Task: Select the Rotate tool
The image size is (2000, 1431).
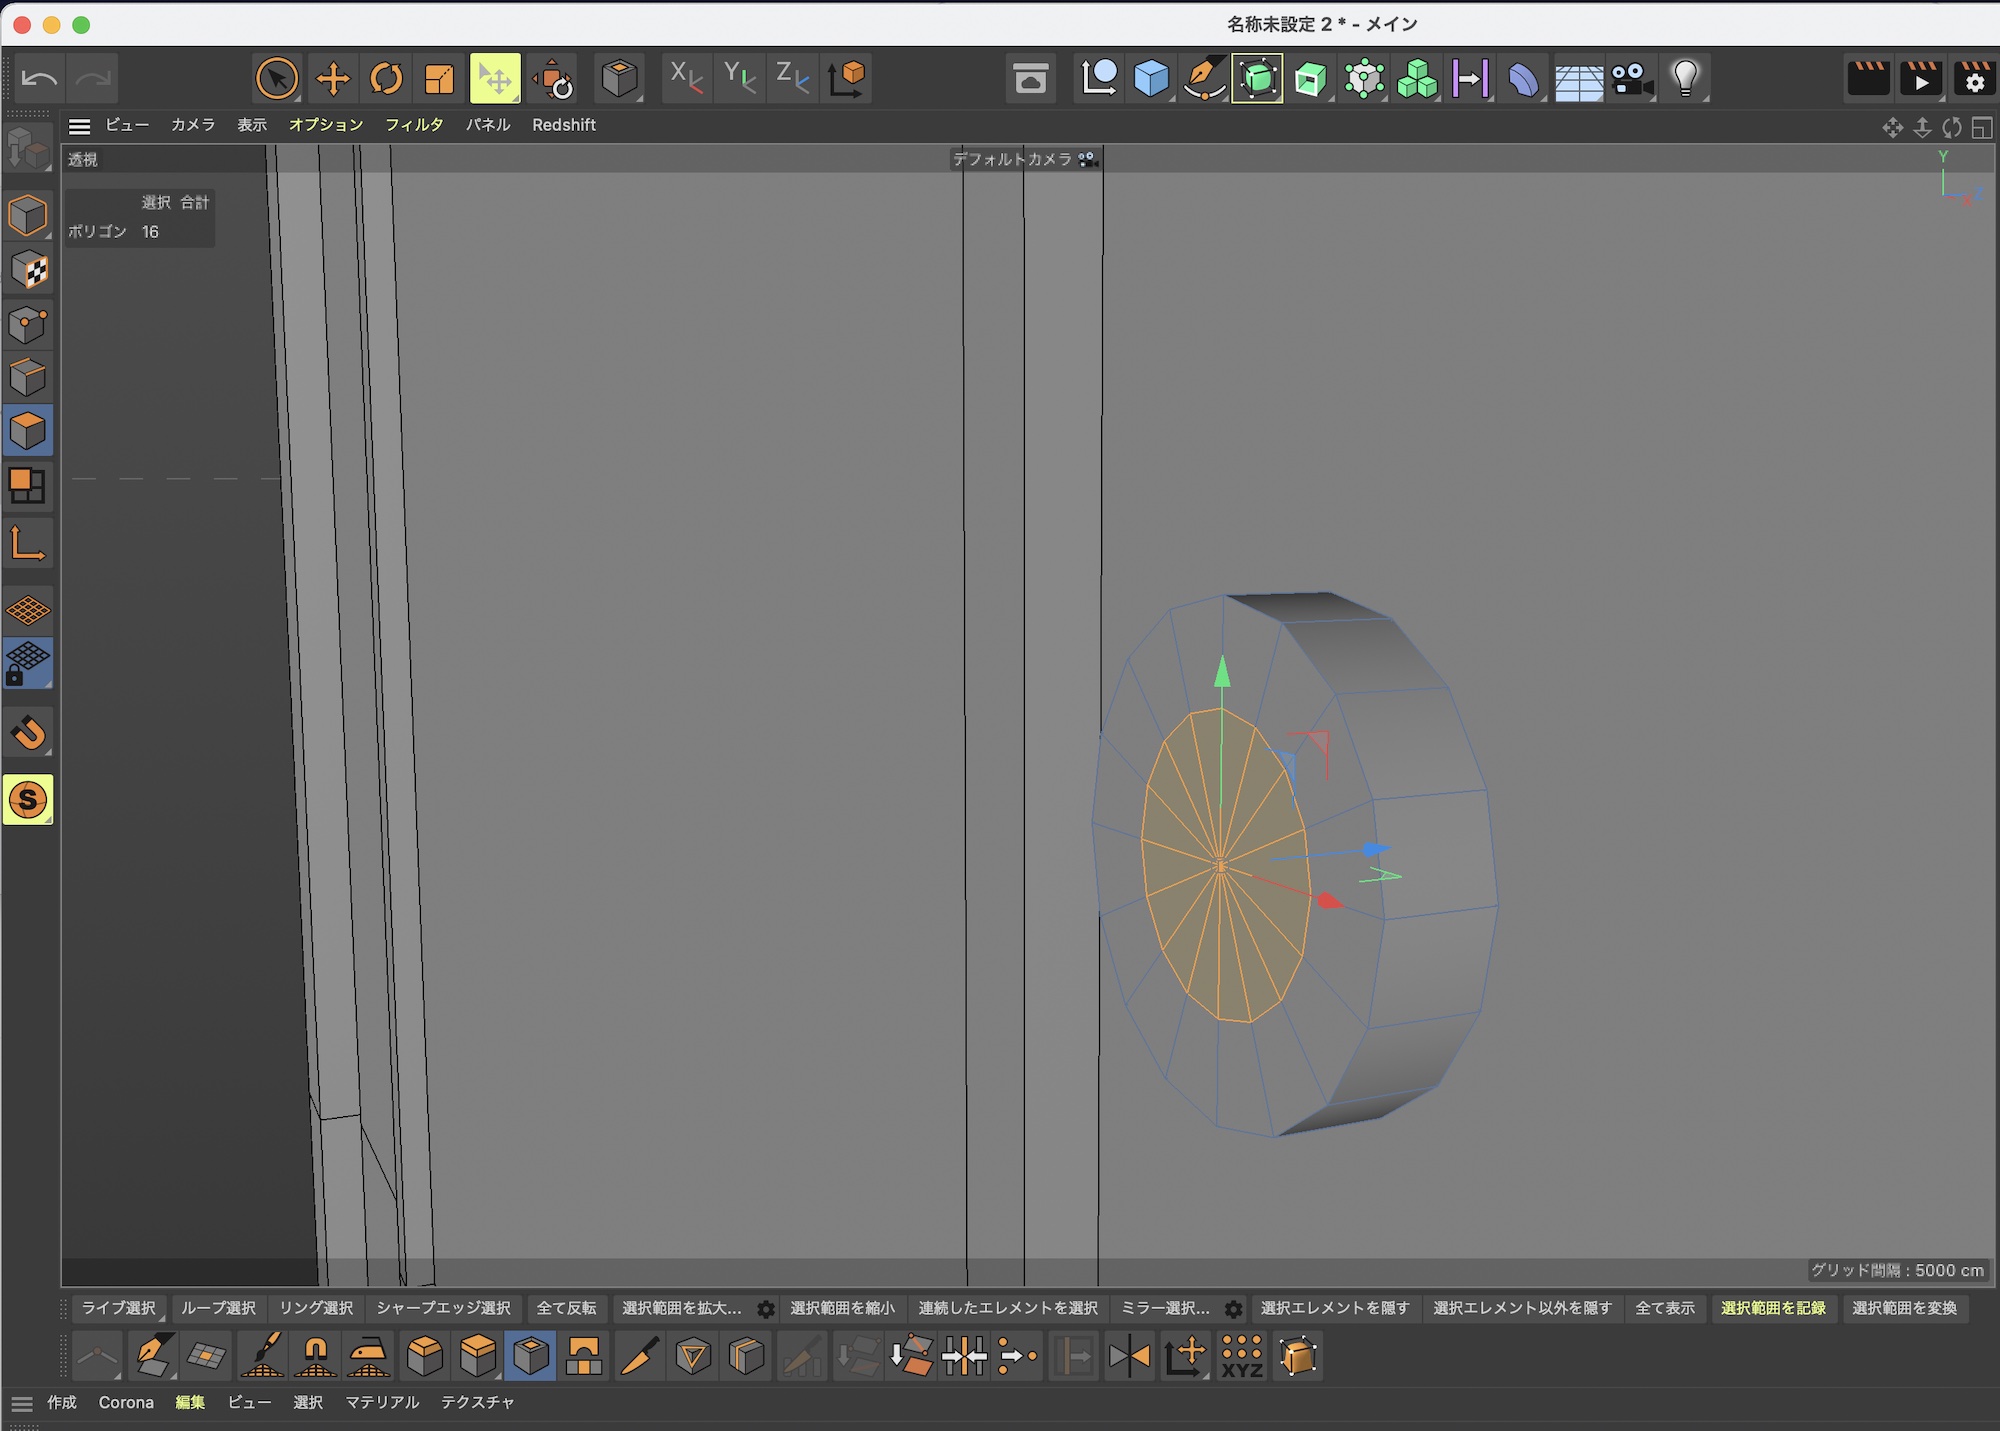Action: pyautogui.click(x=386, y=78)
